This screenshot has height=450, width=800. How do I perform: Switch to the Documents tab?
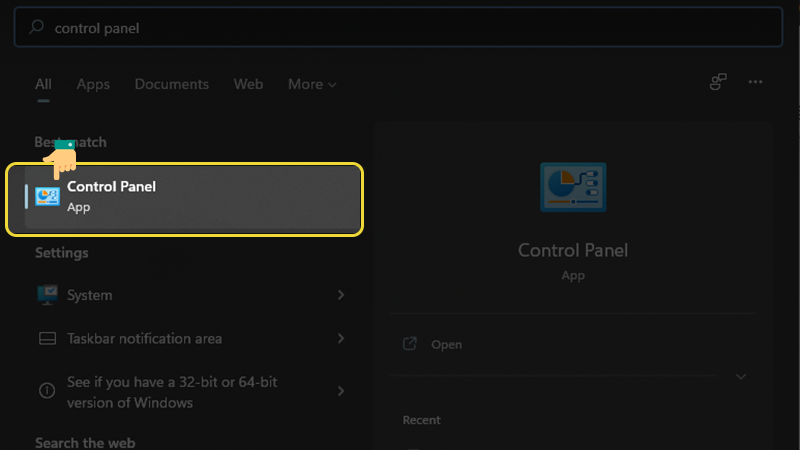pyautogui.click(x=172, y=84)
